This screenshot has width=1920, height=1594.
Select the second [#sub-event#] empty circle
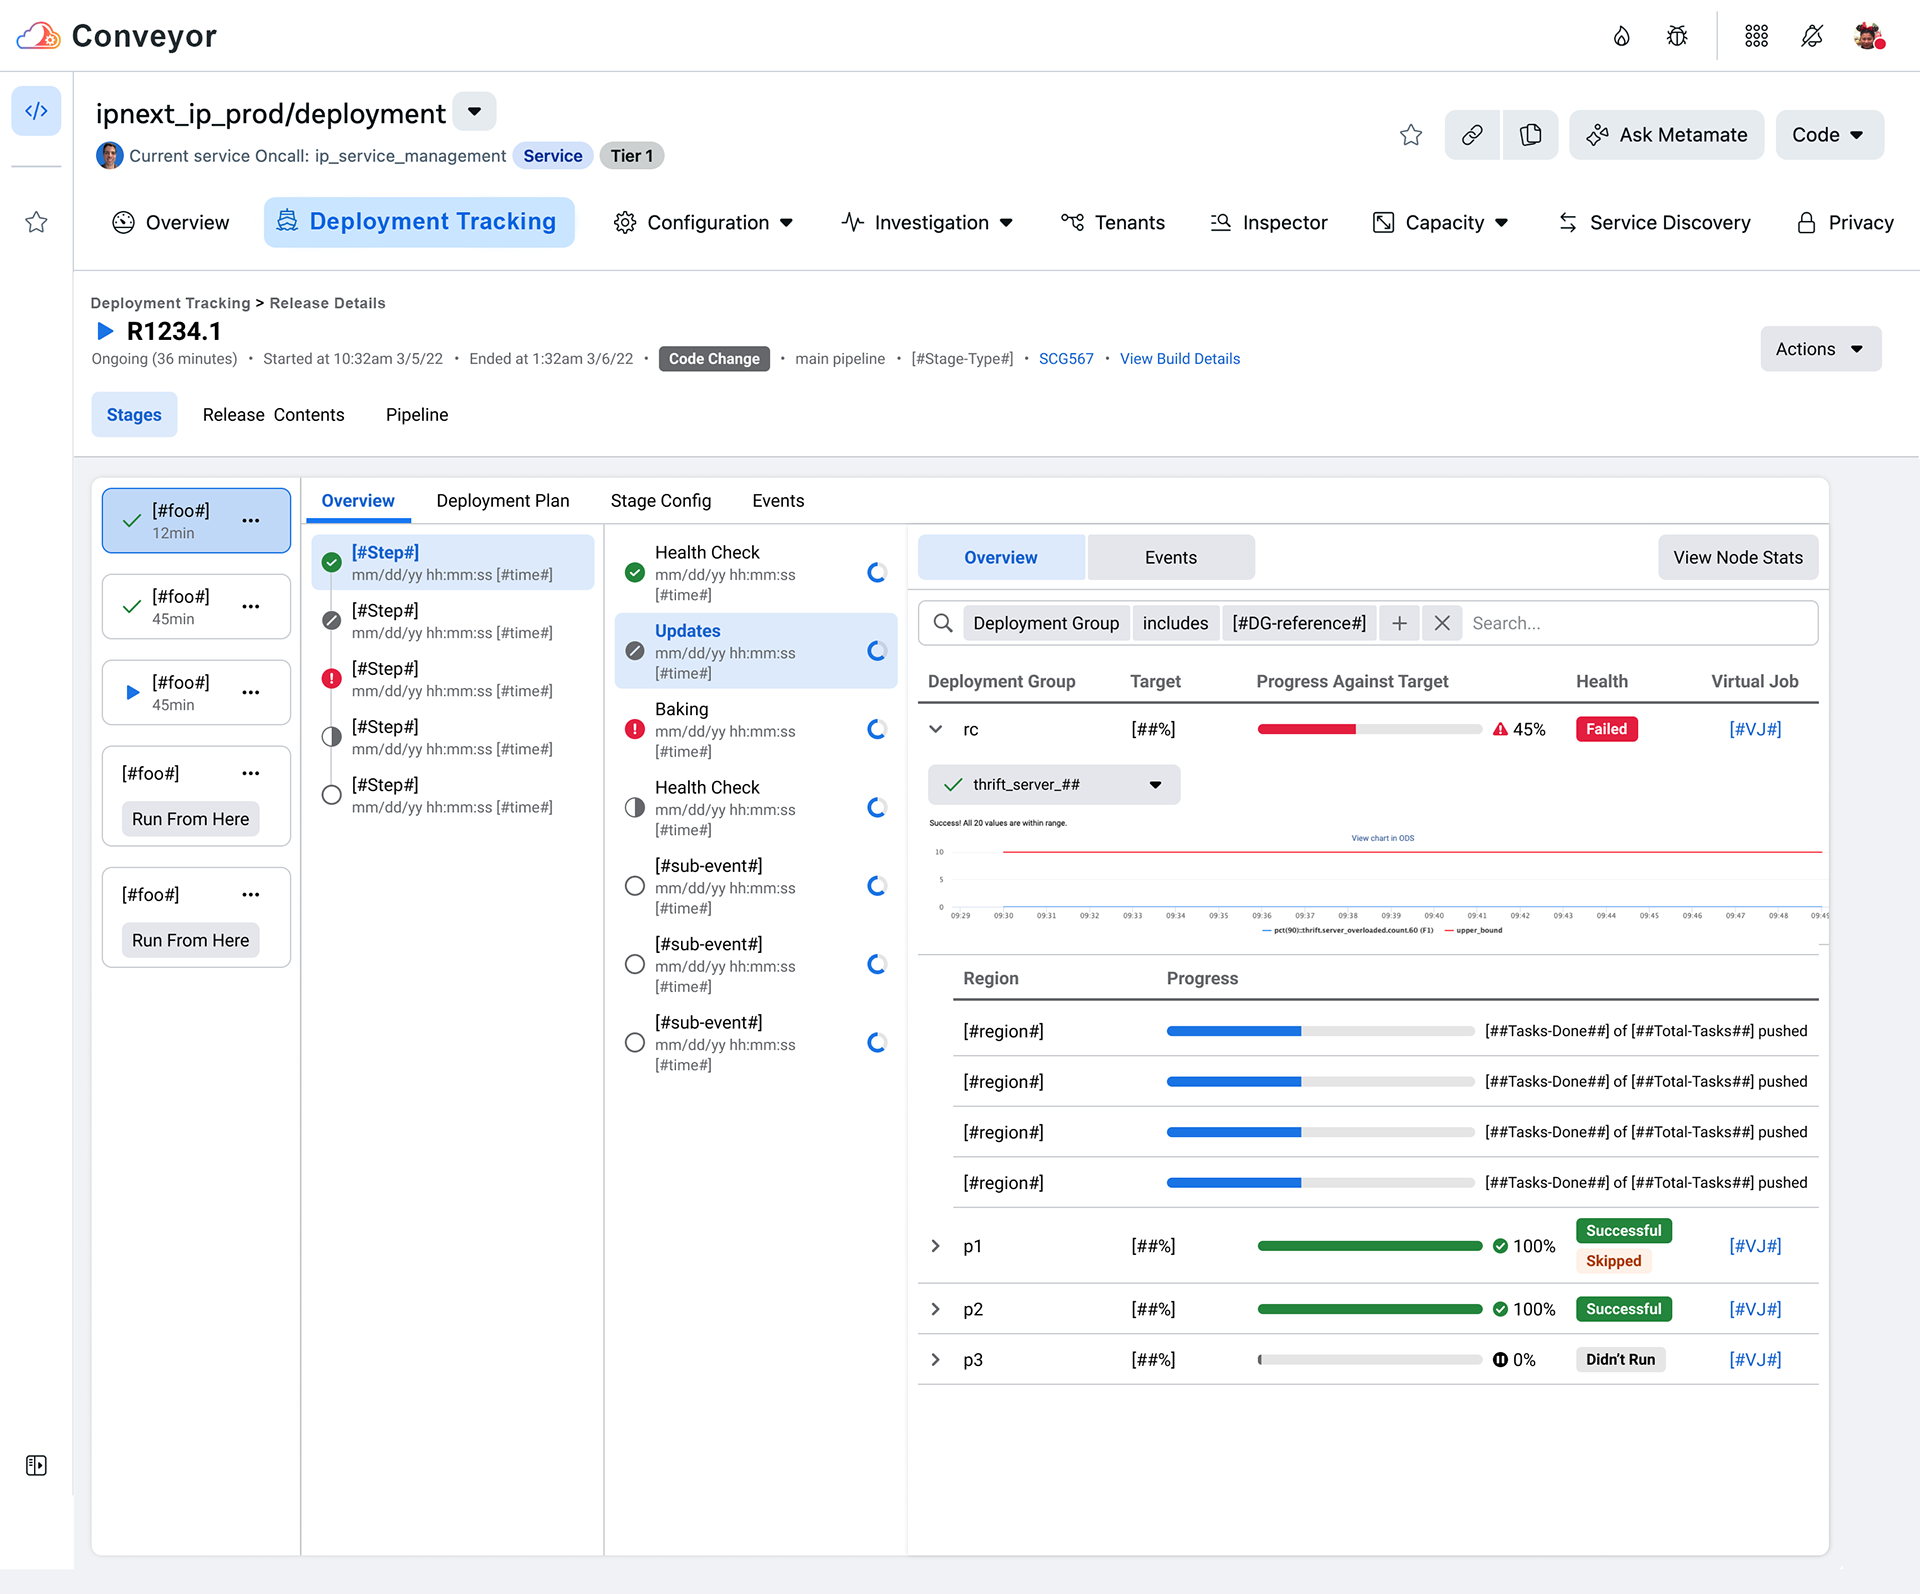coord(635,964)
